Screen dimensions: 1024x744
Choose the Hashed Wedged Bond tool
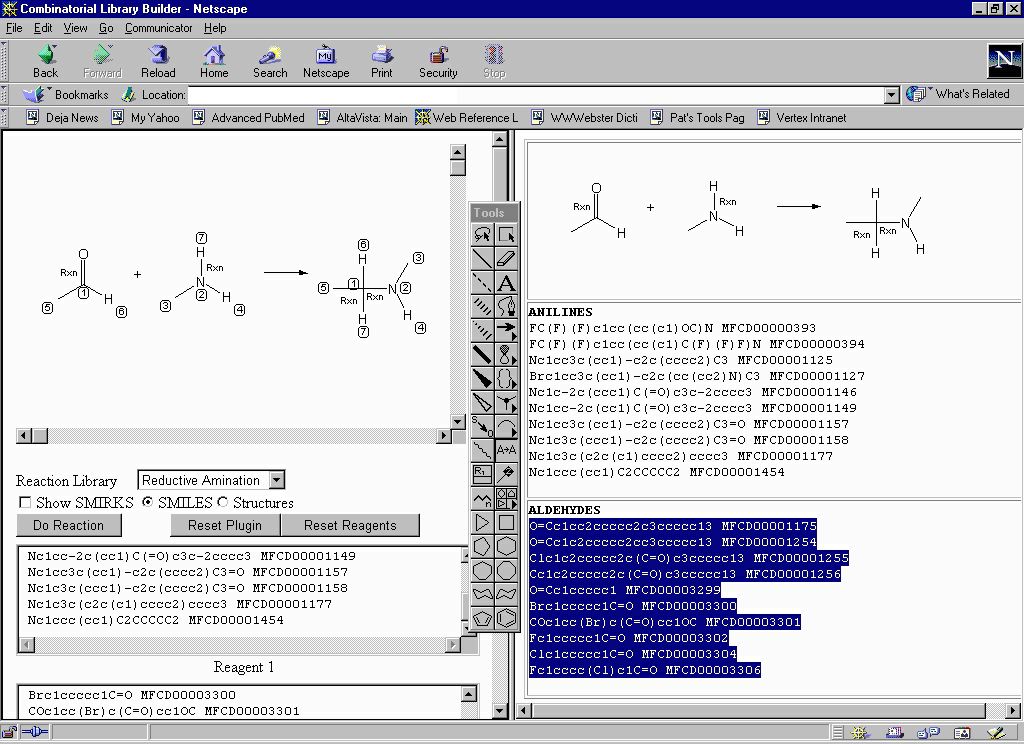click(482, 331)
